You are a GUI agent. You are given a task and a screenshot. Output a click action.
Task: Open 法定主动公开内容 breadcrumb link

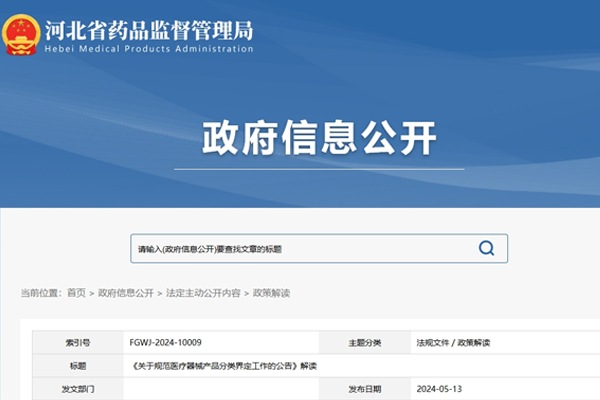click(x=203, y=293)
